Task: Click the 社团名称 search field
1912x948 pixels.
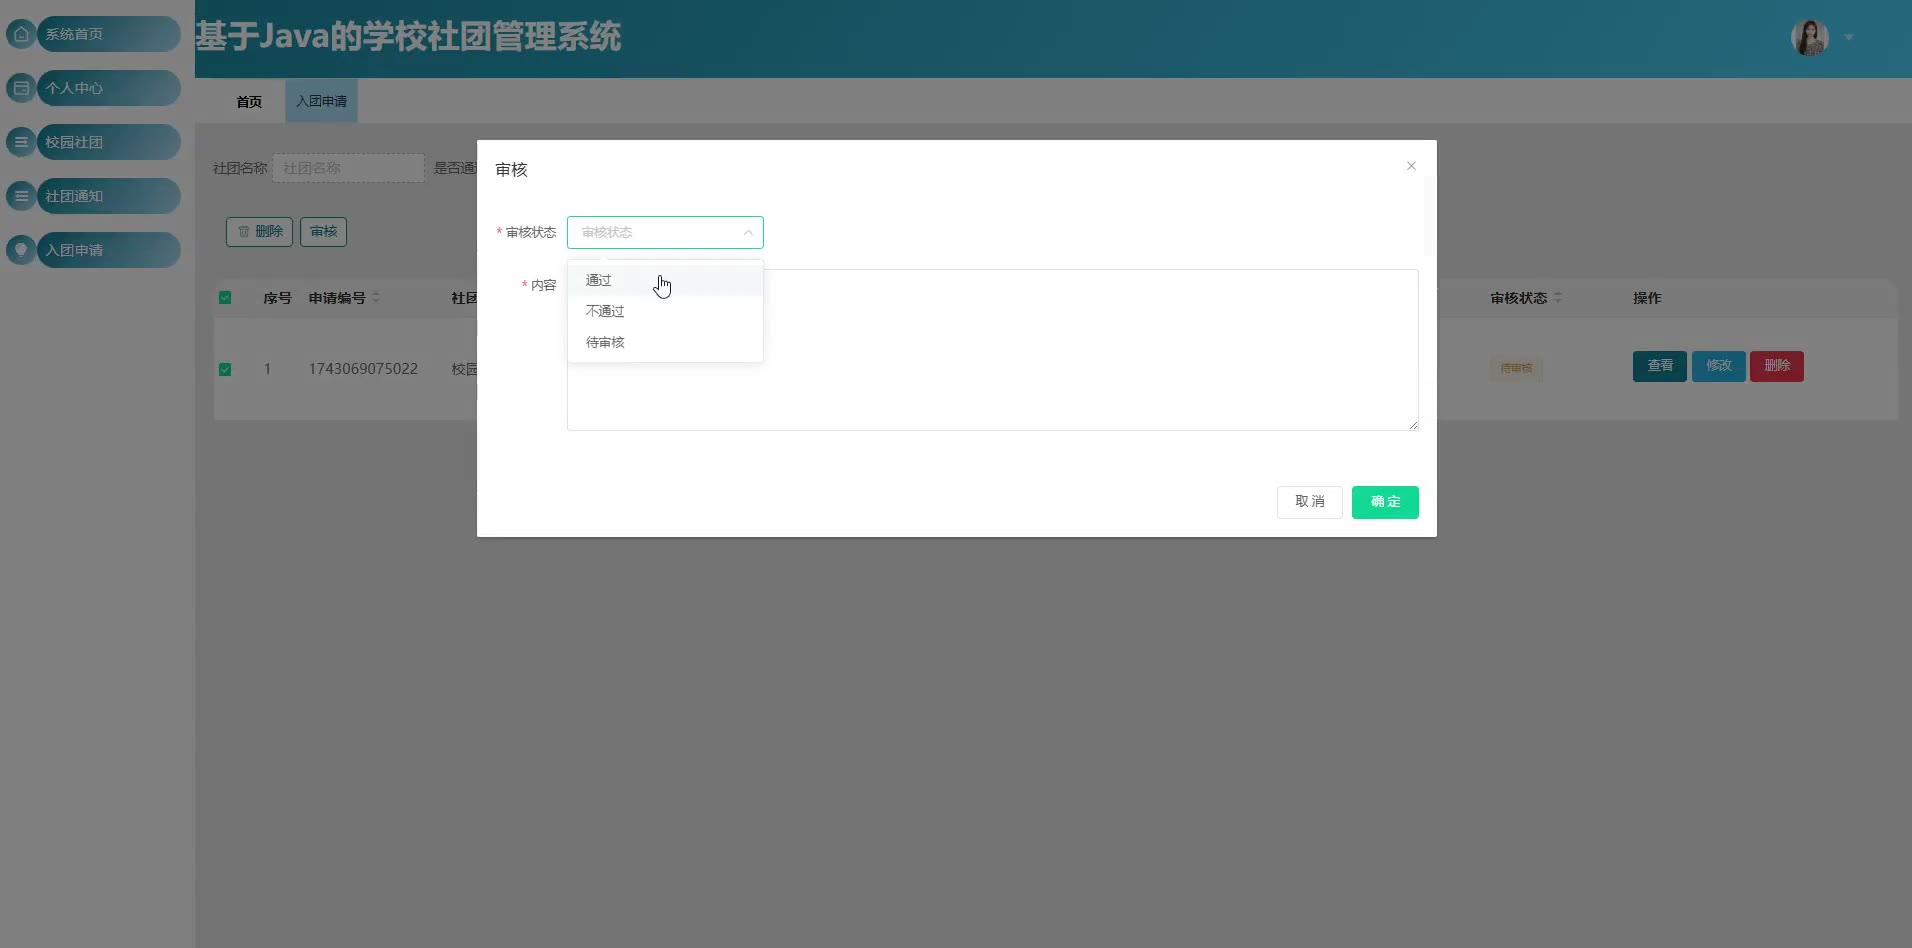Action: coord(348,168)
